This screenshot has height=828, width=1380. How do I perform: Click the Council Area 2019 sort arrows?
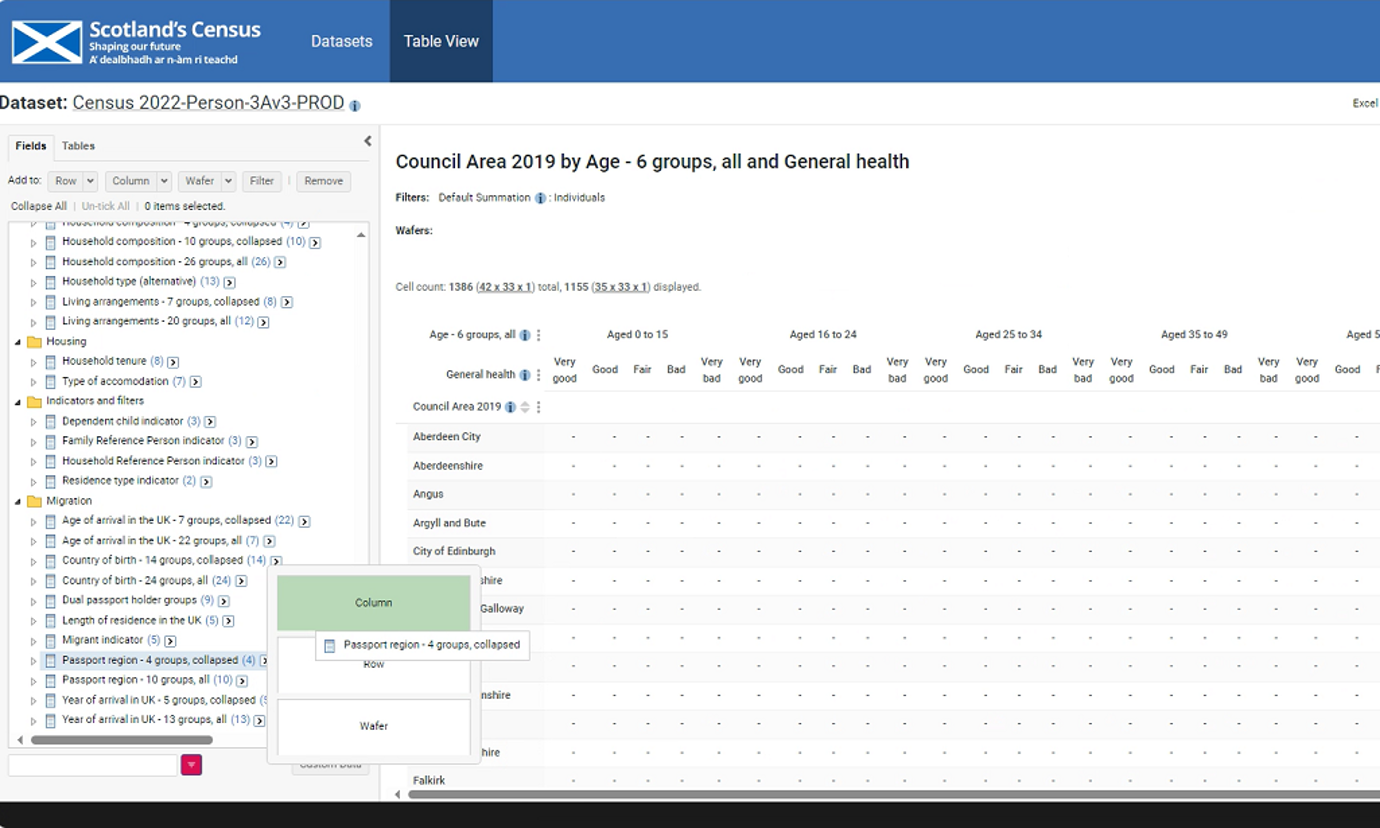525,407
